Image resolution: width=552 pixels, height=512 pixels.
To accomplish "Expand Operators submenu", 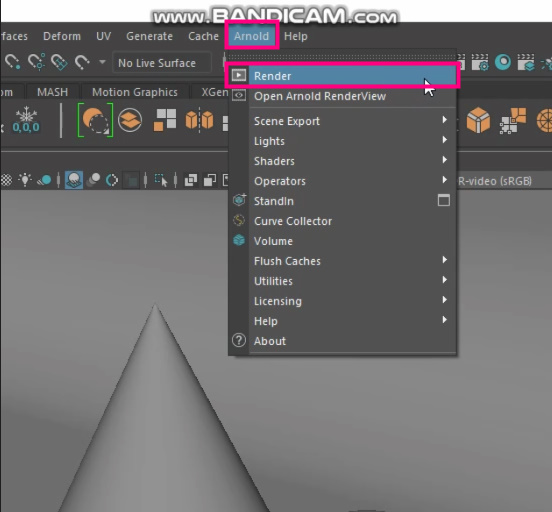I will tap(342, 181).
